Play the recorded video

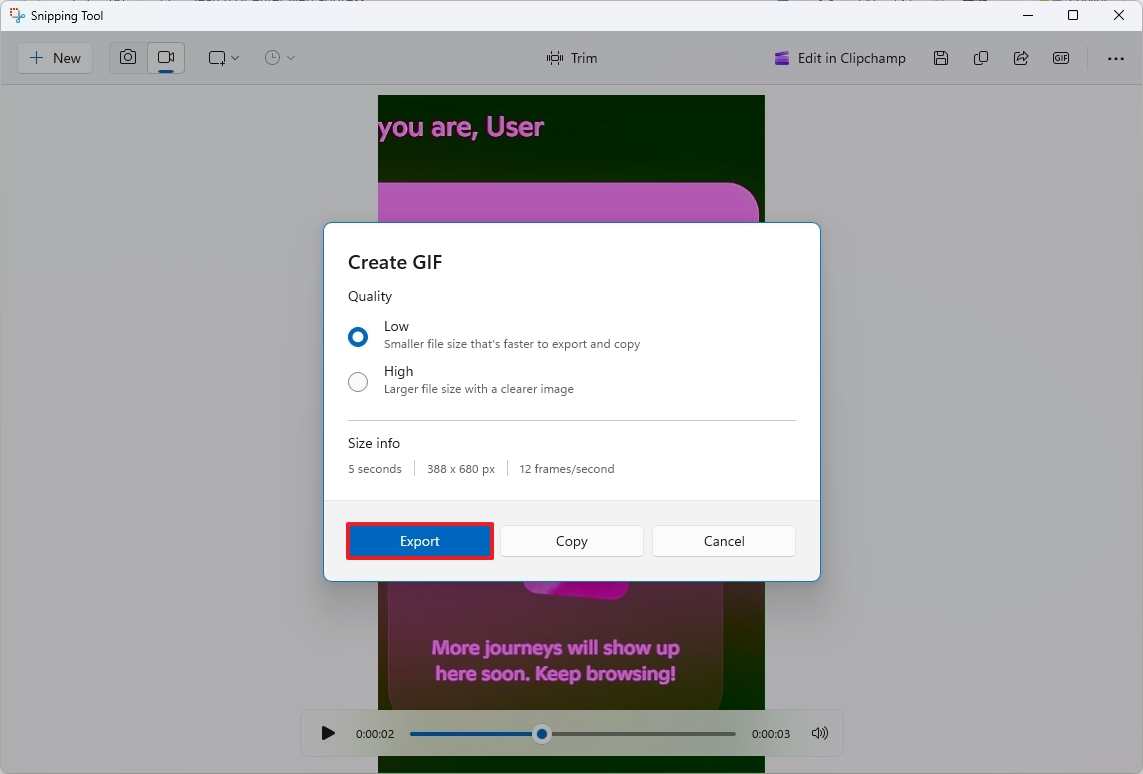tap(328, 733)
